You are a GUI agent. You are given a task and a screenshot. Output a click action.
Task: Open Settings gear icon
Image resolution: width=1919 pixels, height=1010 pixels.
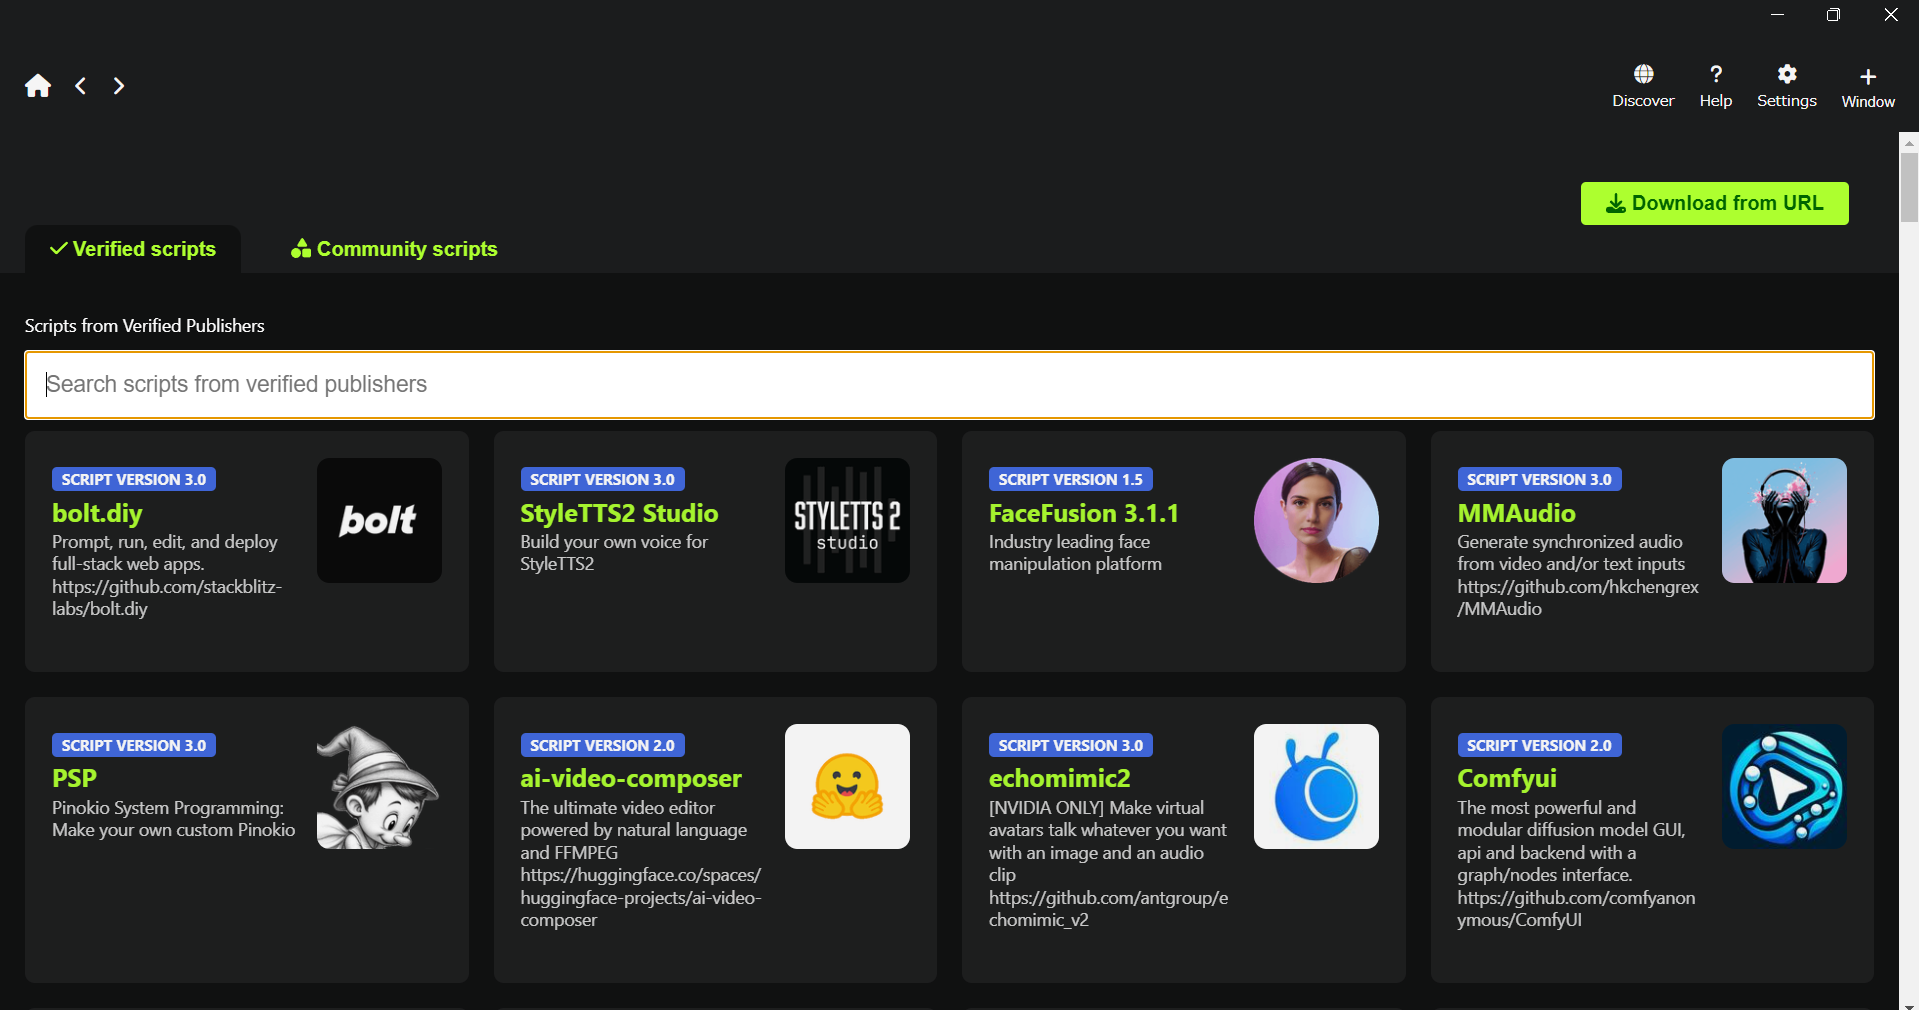(x=1787, y=74)
